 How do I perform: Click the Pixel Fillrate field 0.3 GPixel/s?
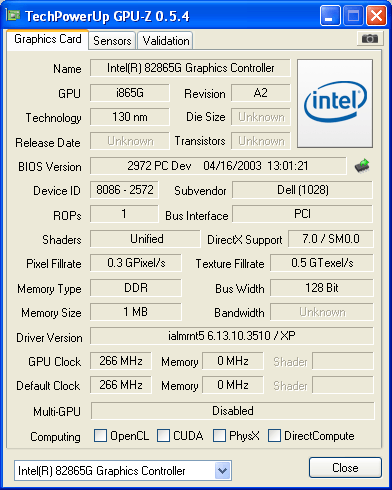pos(136,263)
